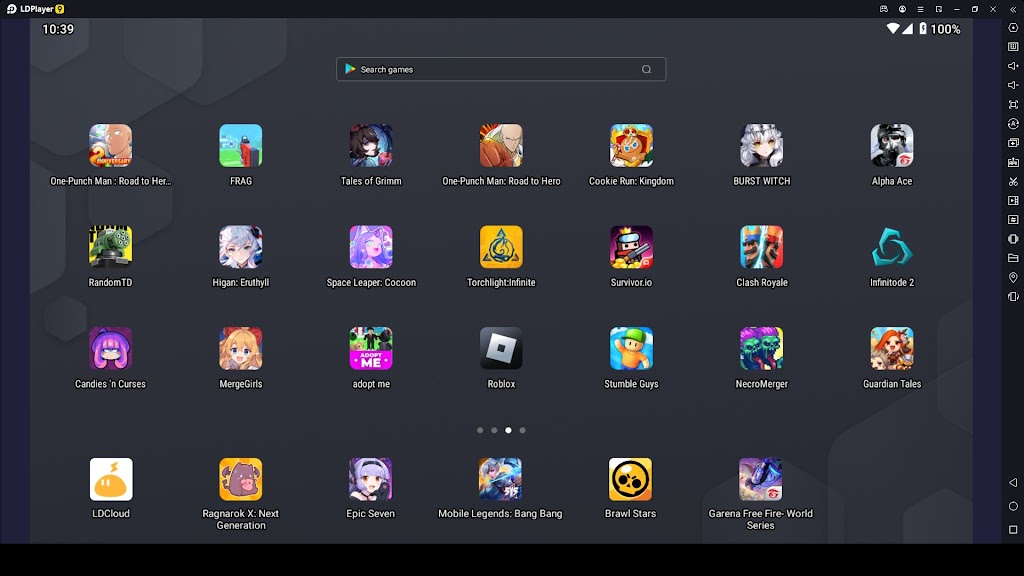The image size is (1024, 576).
Task: Go to the first home screen page dot
Action: tap(480, 430)
